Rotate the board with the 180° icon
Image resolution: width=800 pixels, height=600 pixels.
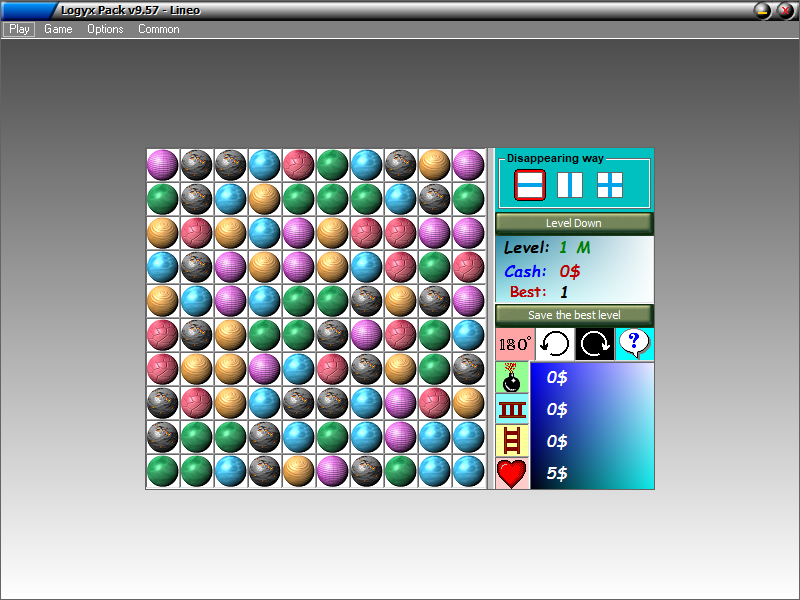(x=515, y=344)
